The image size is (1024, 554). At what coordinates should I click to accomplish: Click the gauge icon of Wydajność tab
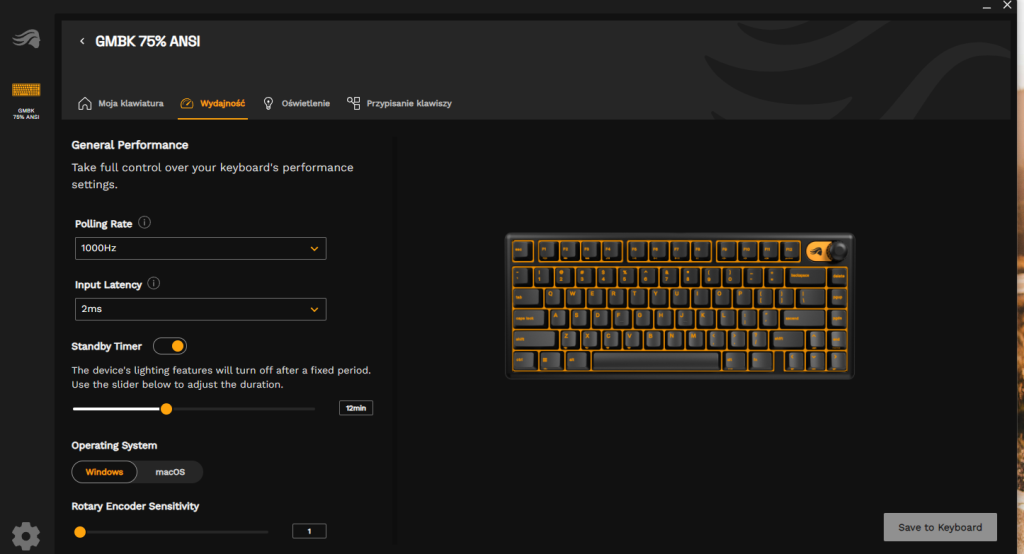pyautogui.click(x=187, y=103)
